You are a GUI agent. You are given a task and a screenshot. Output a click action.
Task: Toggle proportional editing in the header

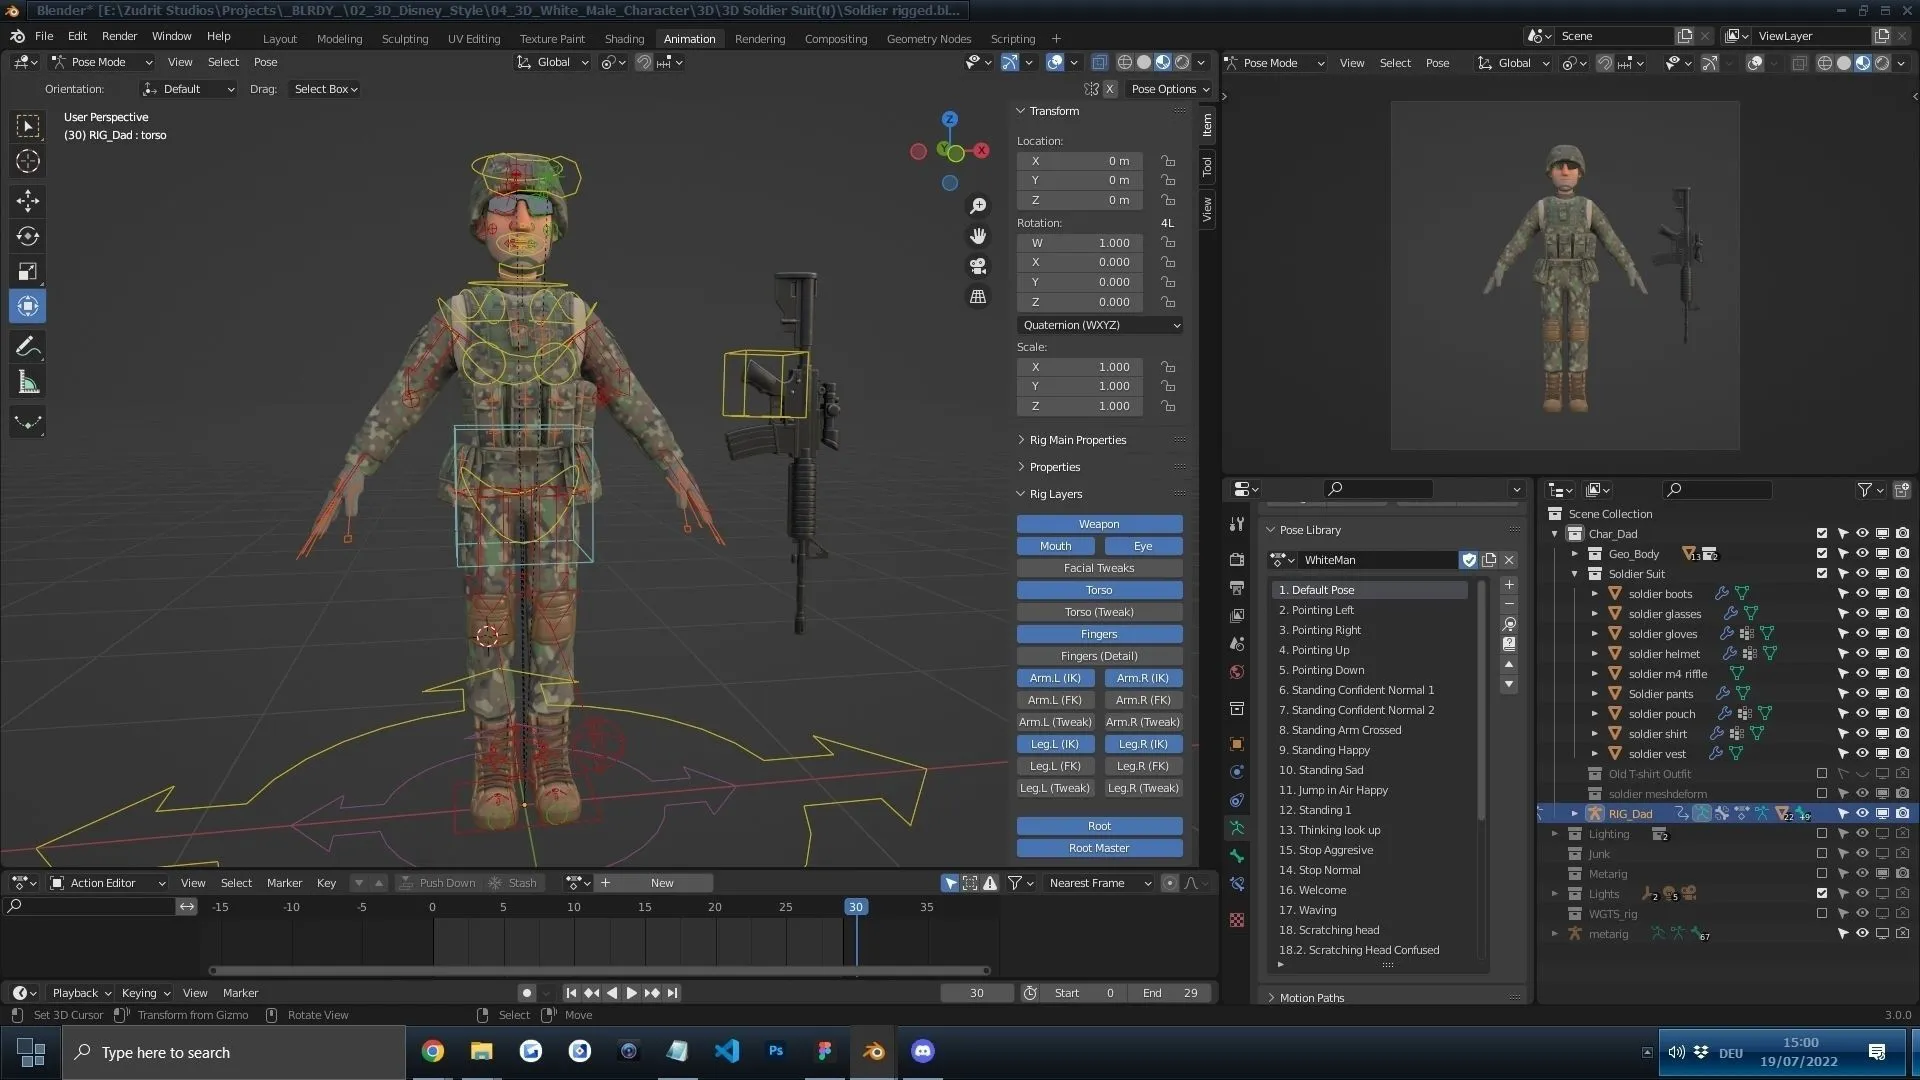coord(609,62)
